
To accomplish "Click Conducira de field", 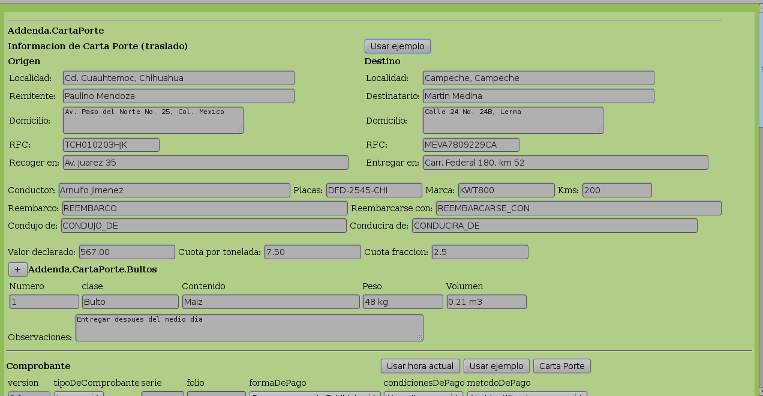I will [555, 226].
